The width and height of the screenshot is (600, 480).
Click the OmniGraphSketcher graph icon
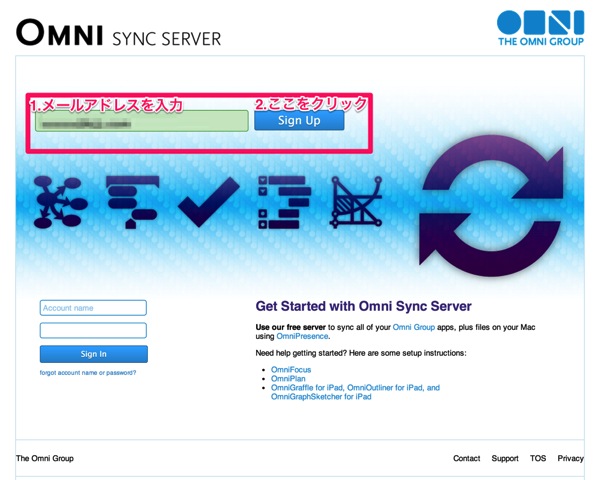(x=356, y=202)
